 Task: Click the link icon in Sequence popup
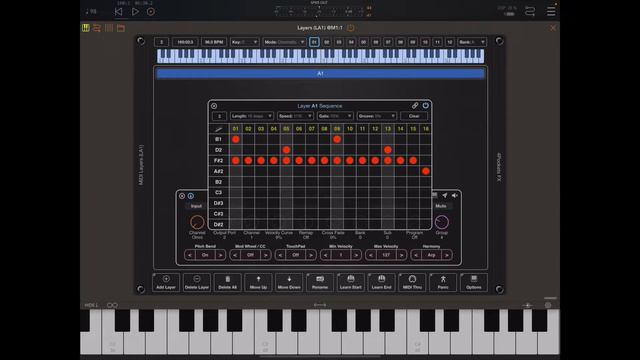[x=415, y=105]
